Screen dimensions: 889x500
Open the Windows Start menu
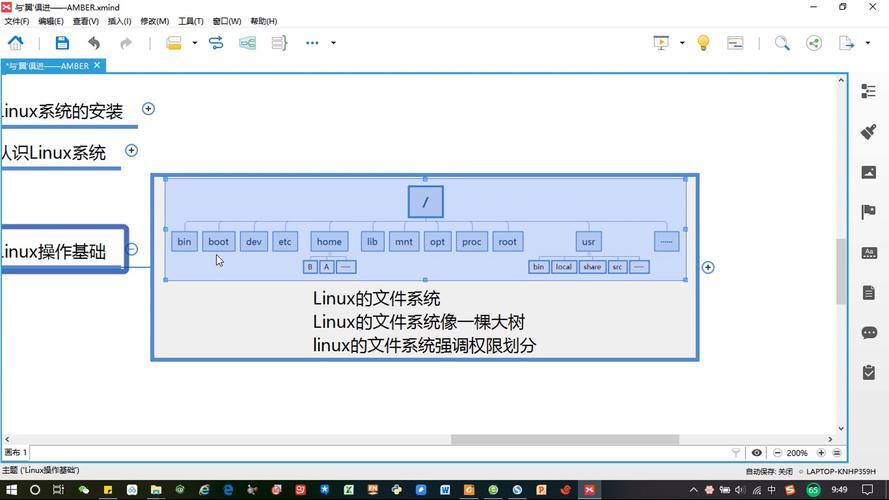(11, 490)
